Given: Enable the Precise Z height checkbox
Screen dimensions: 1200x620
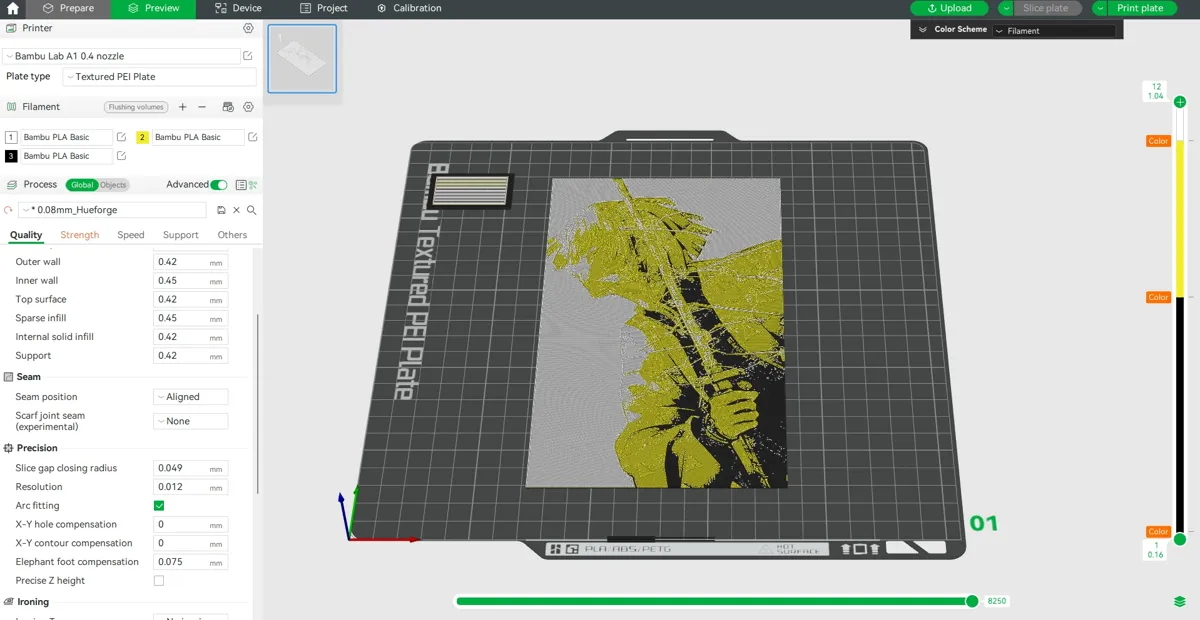Looking at the screenshot, I should tap(159, 581).
